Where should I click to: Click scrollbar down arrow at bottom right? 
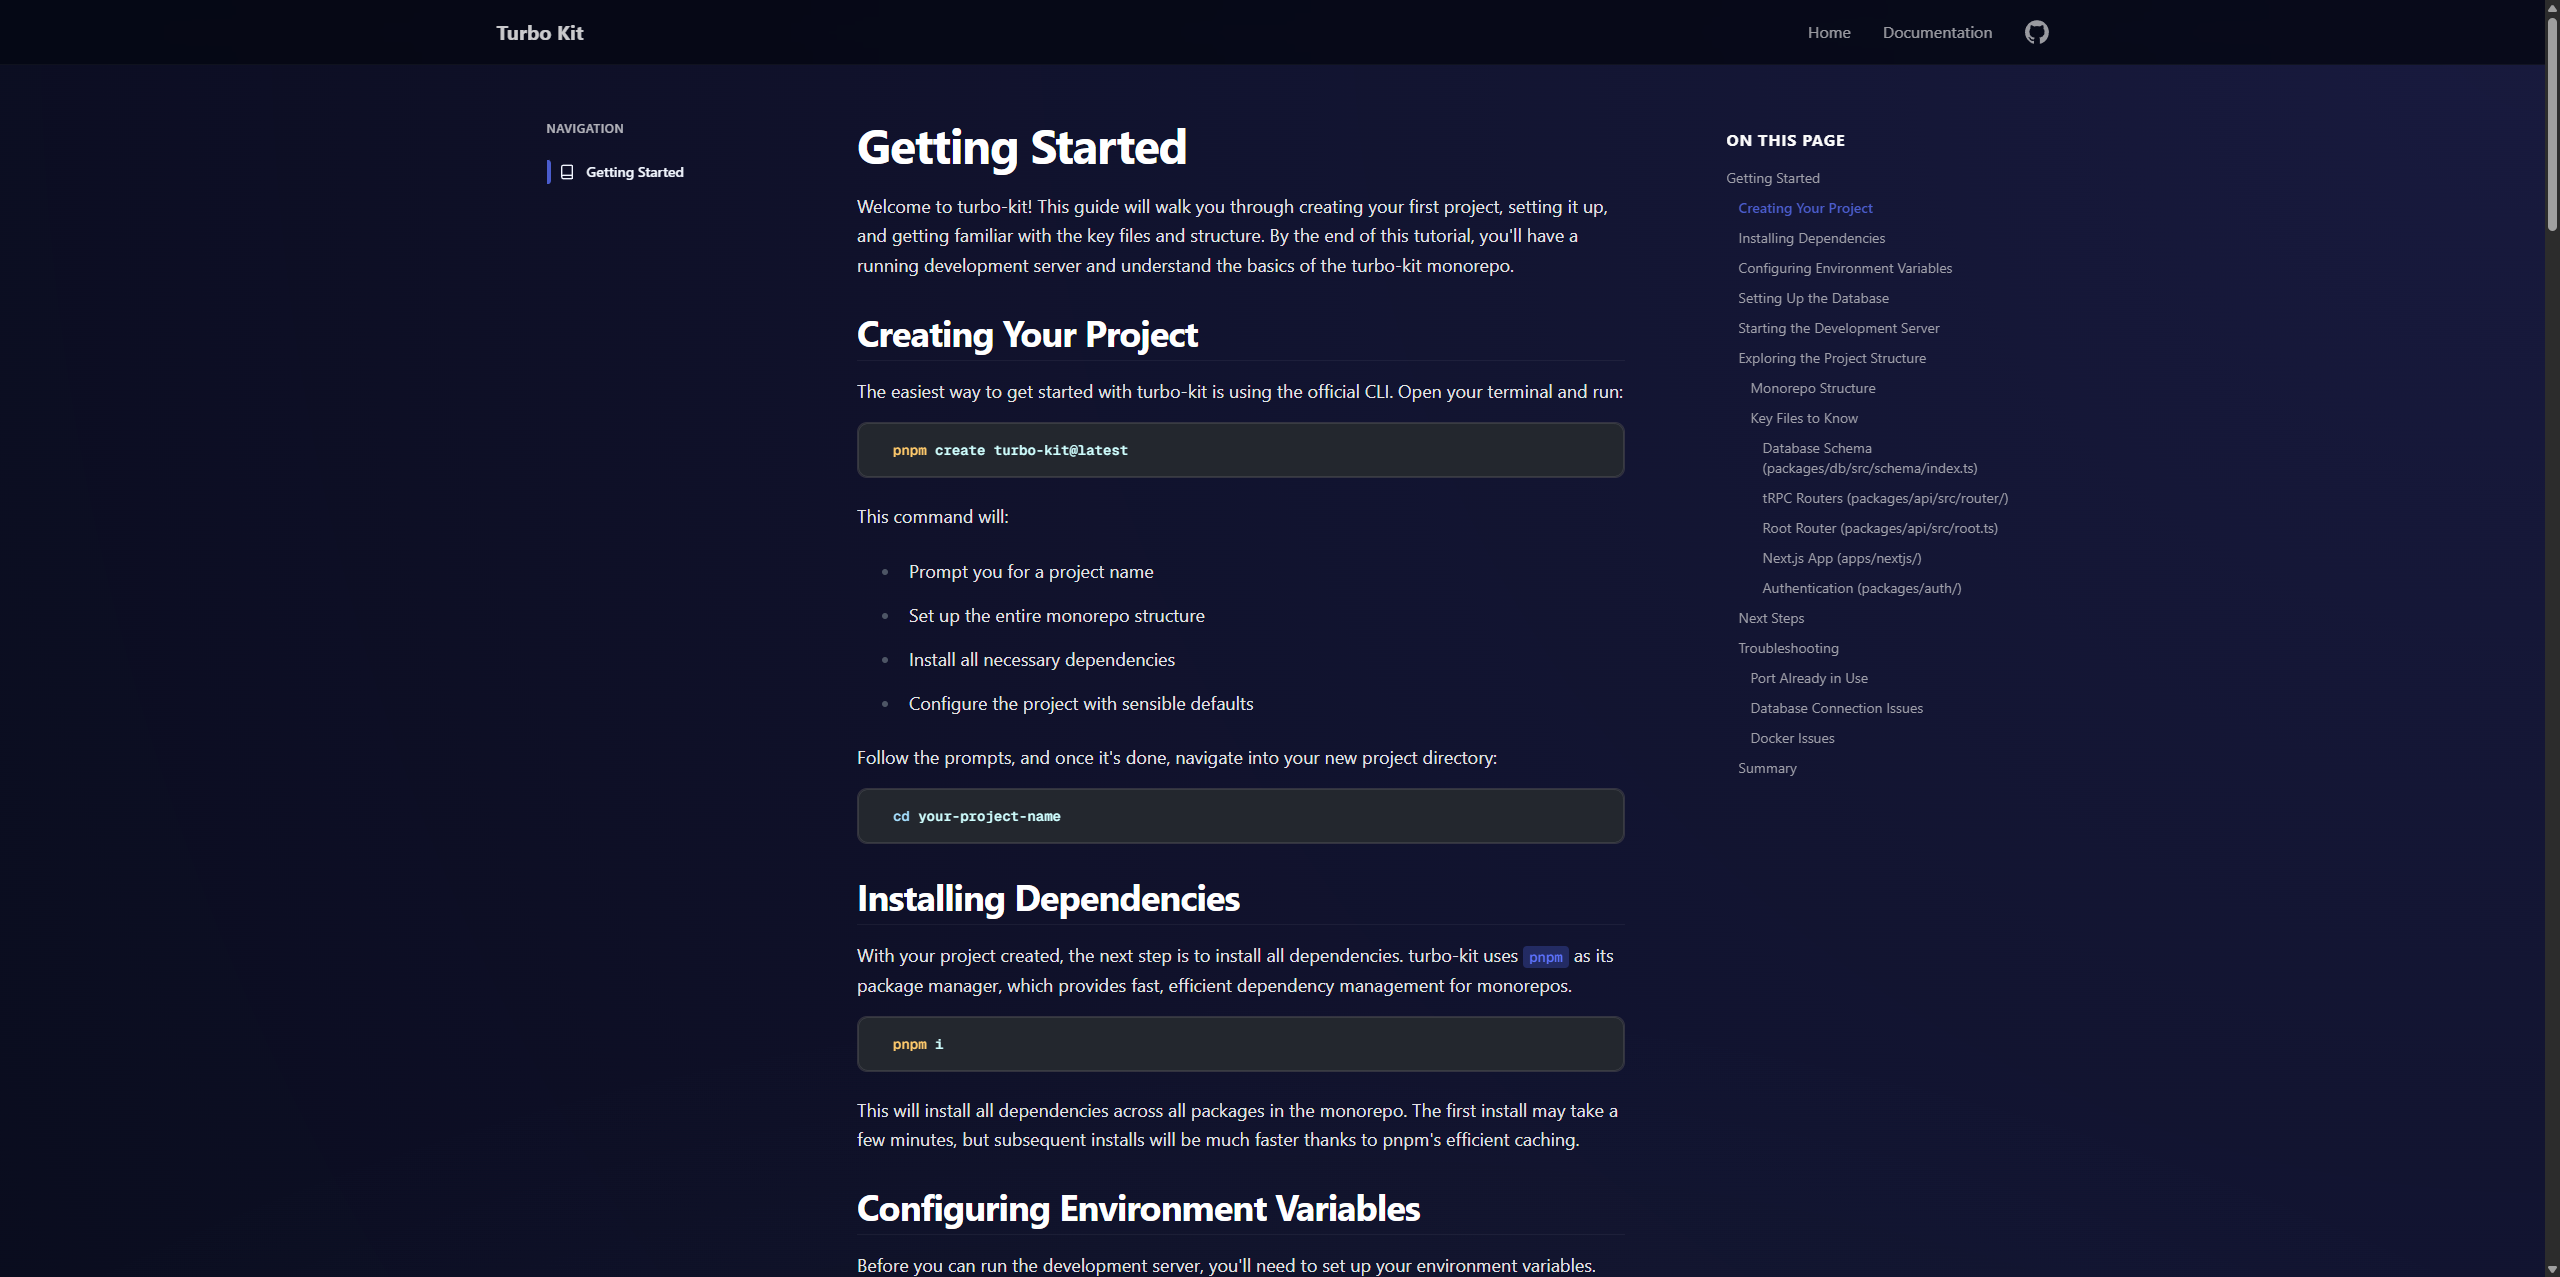[x=2551, y=1269]
